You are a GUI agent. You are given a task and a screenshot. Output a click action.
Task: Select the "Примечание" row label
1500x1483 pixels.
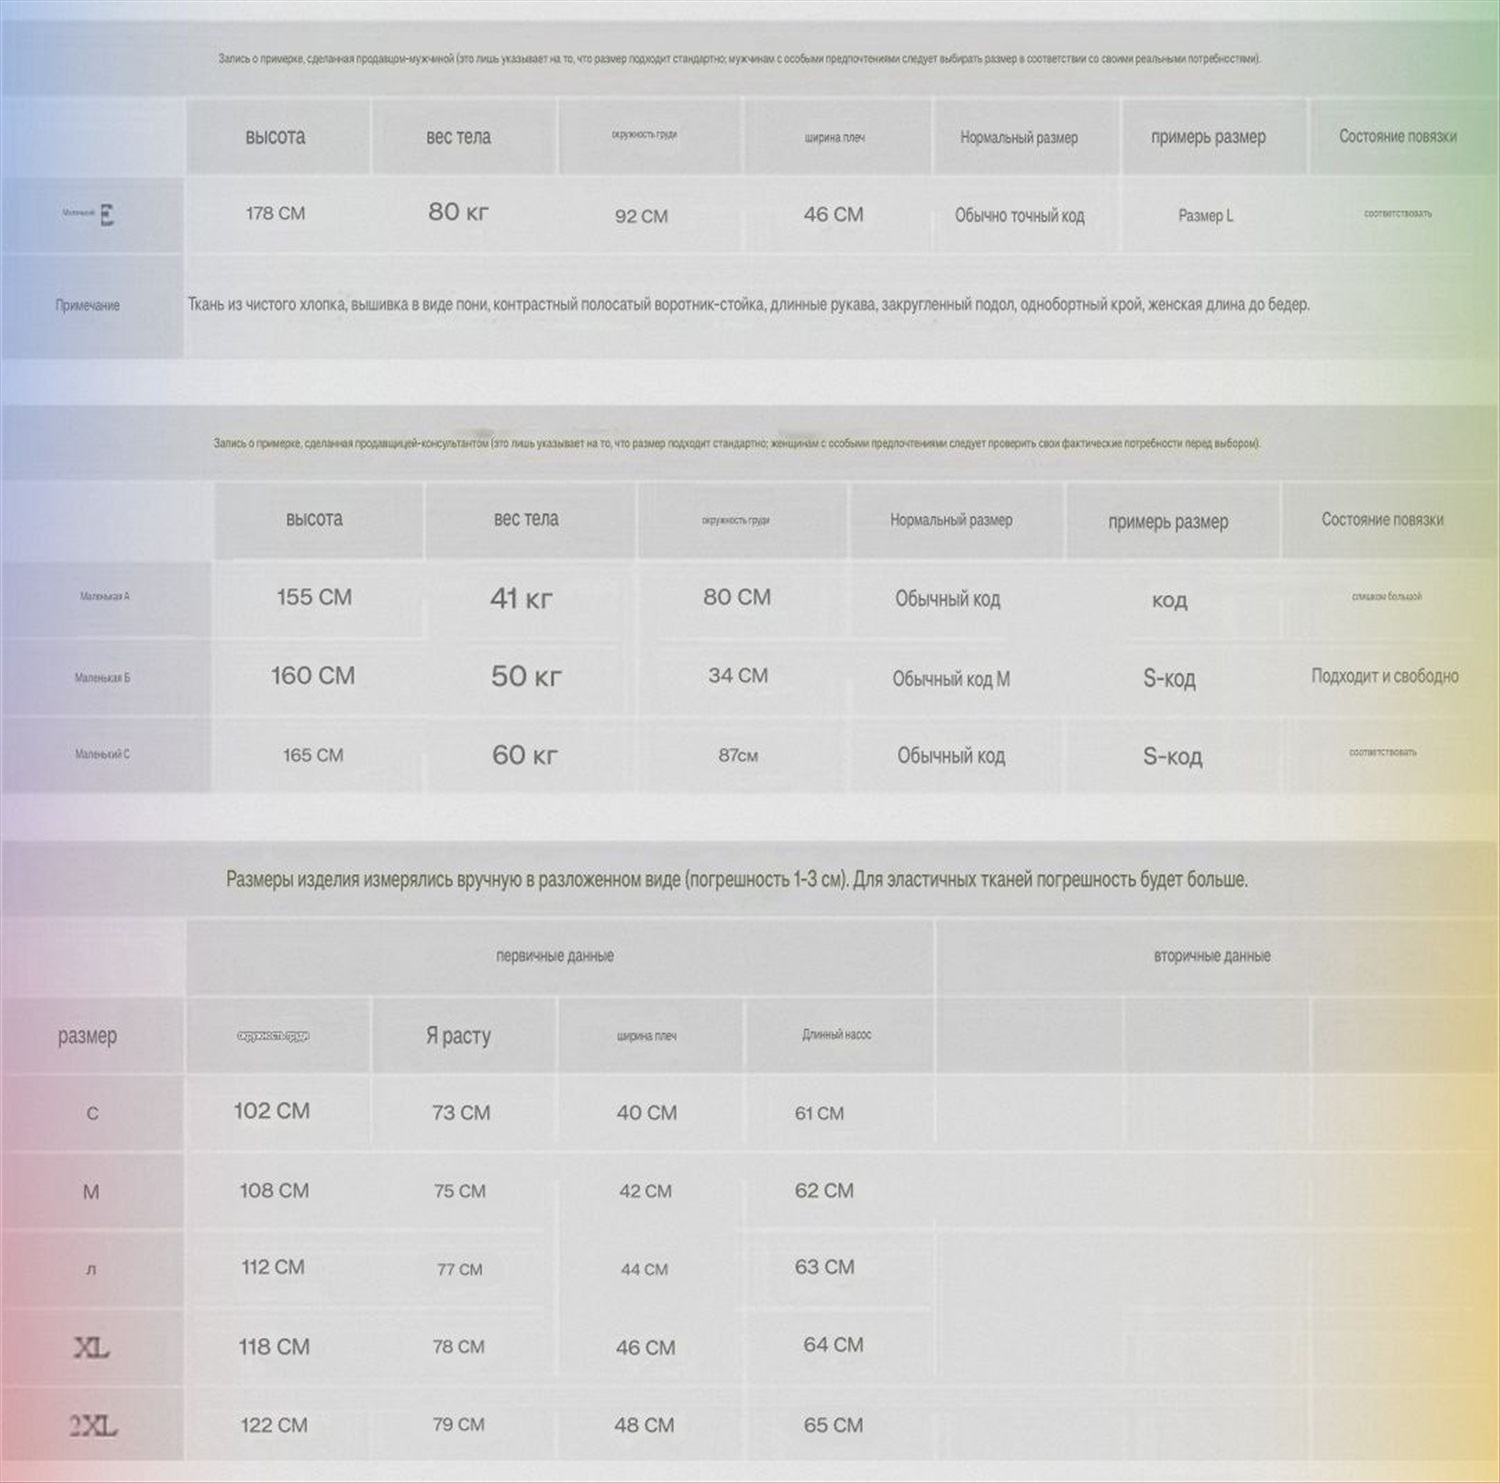(88, 305)
